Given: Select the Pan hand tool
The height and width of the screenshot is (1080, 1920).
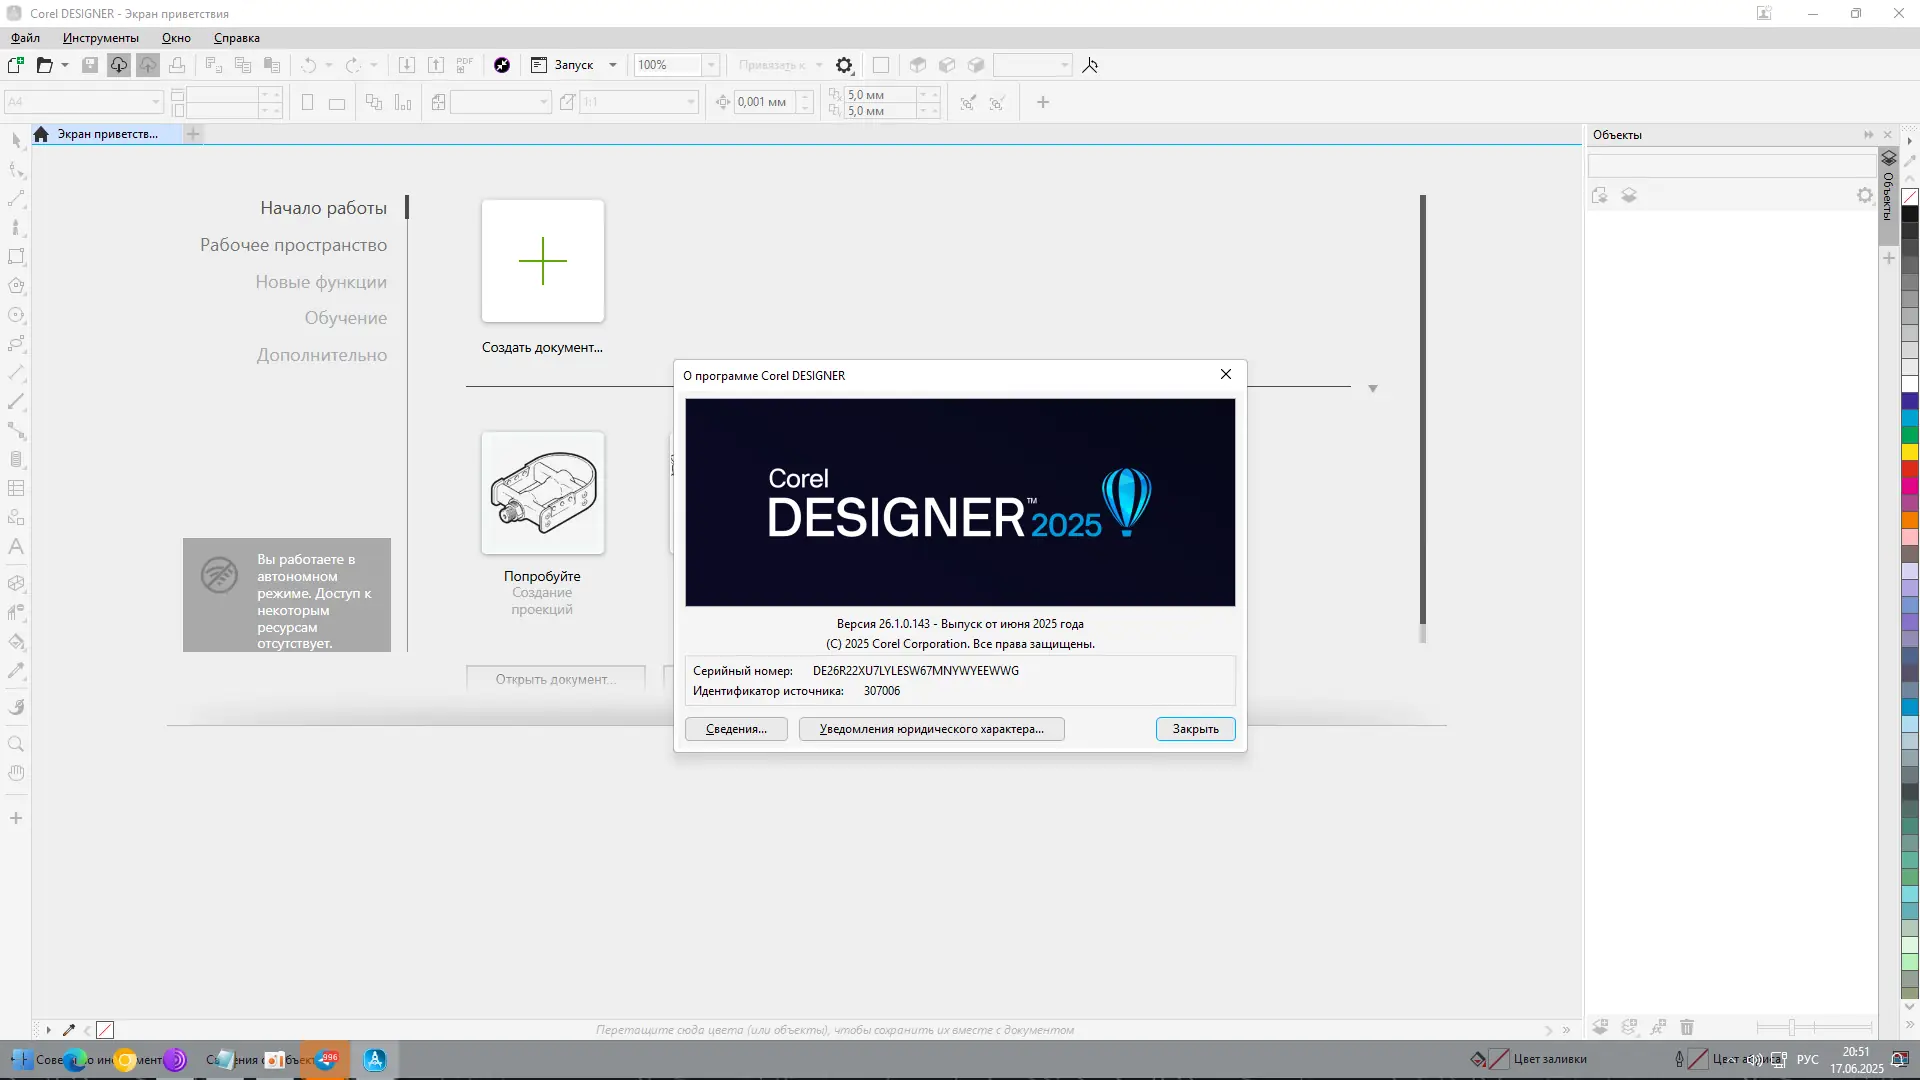Looking at the screenshot, I should [16, 773].
